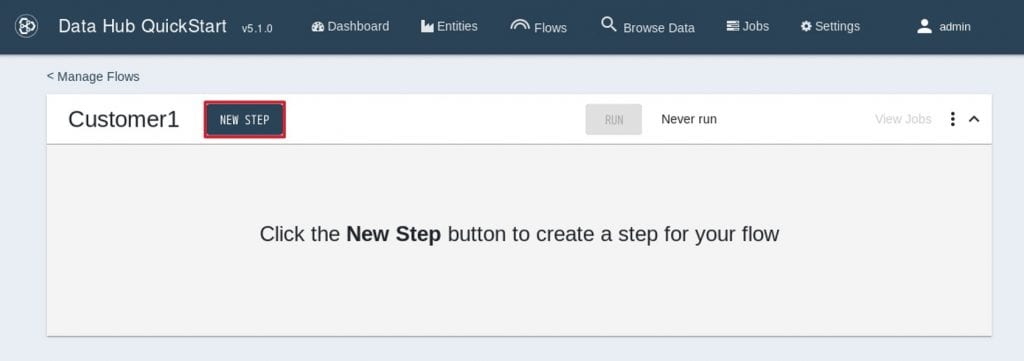Click the admin user avatar icon
This screenshot has width=1024, height=361.
click(x=924, y=26)
